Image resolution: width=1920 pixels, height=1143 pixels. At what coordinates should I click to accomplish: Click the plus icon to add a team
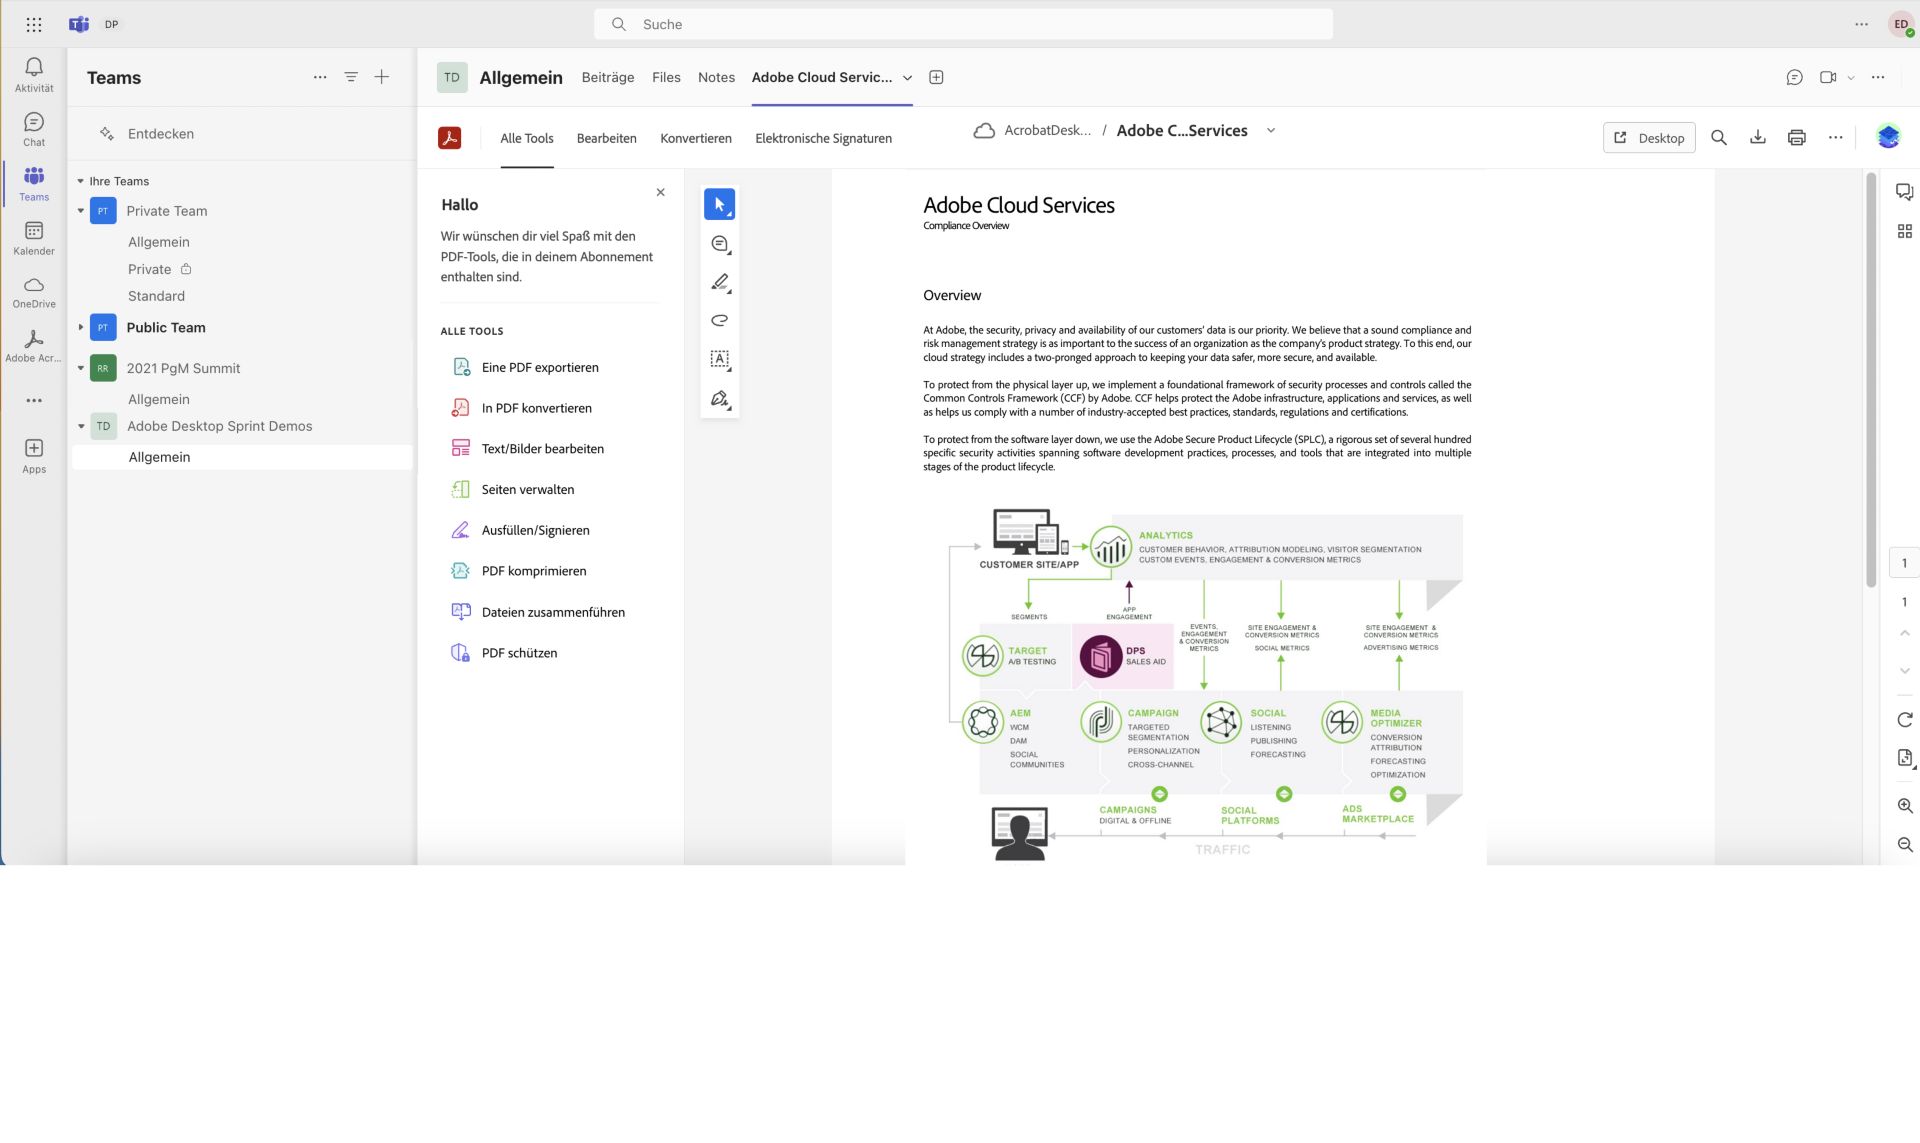point(382,77)
